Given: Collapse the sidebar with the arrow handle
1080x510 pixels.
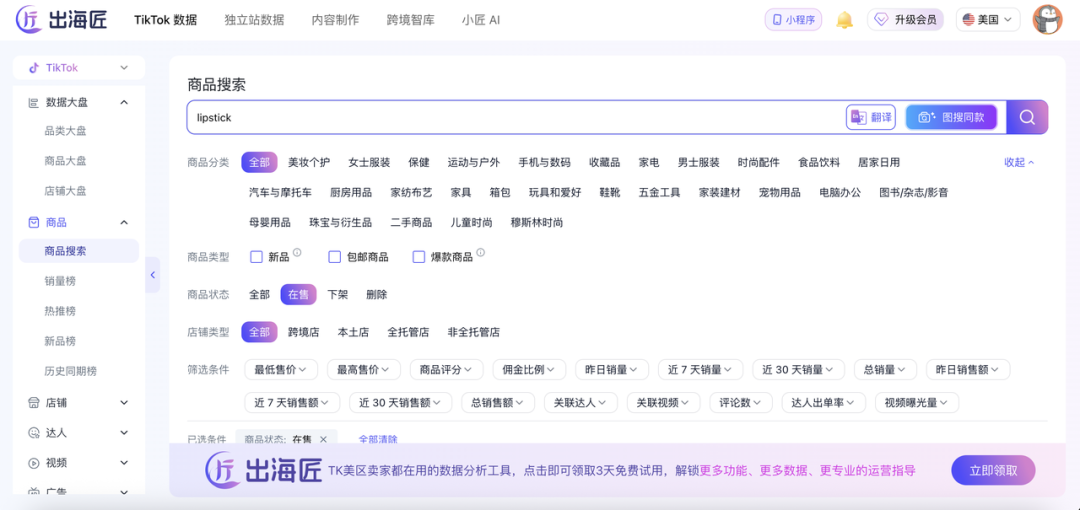Looking at the screenshot, I should [x=152, y=275].
